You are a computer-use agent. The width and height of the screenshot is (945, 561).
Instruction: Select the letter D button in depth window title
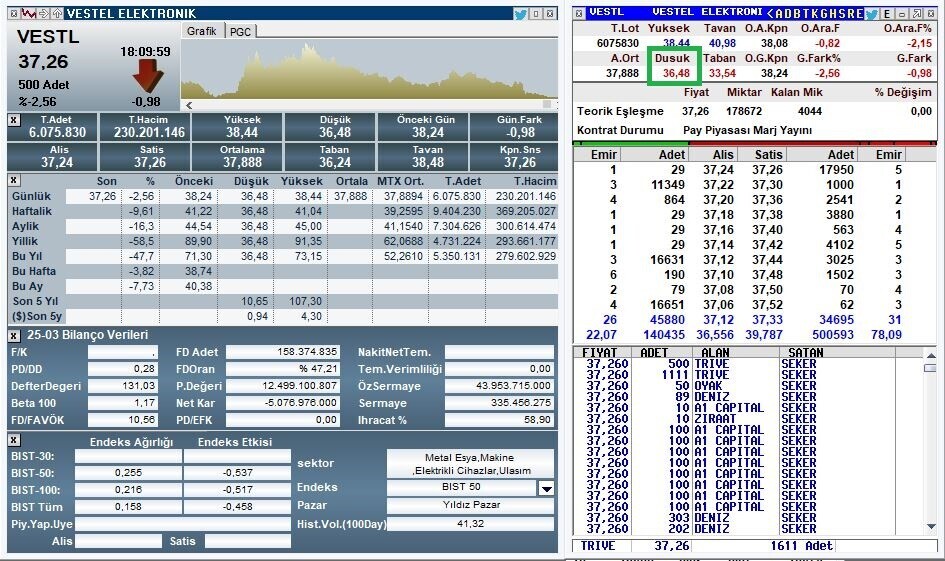click(790, 13)
